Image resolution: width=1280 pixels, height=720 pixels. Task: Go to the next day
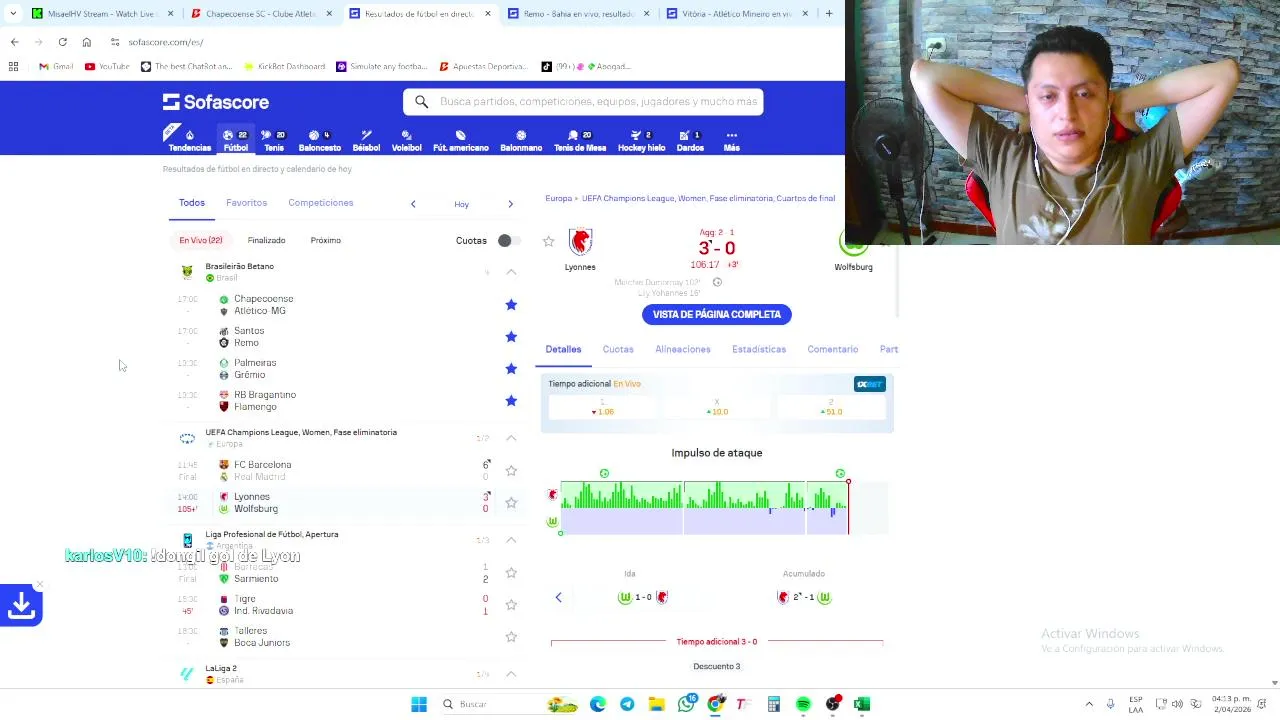[510, 204]
